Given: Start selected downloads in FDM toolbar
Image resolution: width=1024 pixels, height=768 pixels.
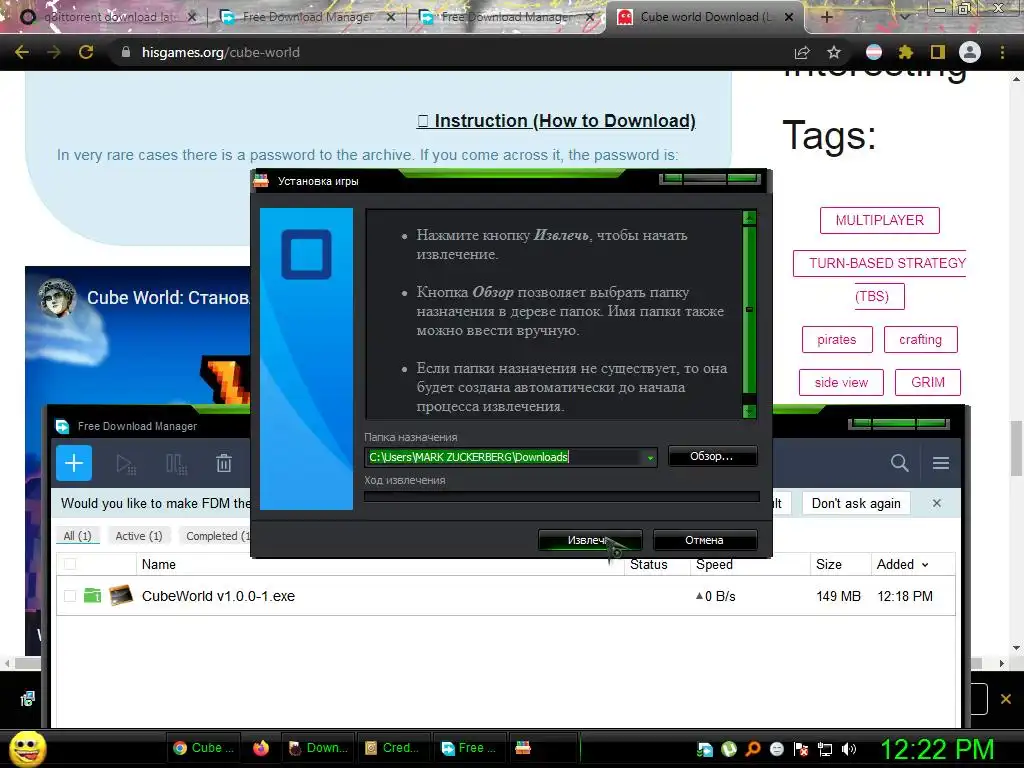Looking at the screenshot, I should (125, 464).
